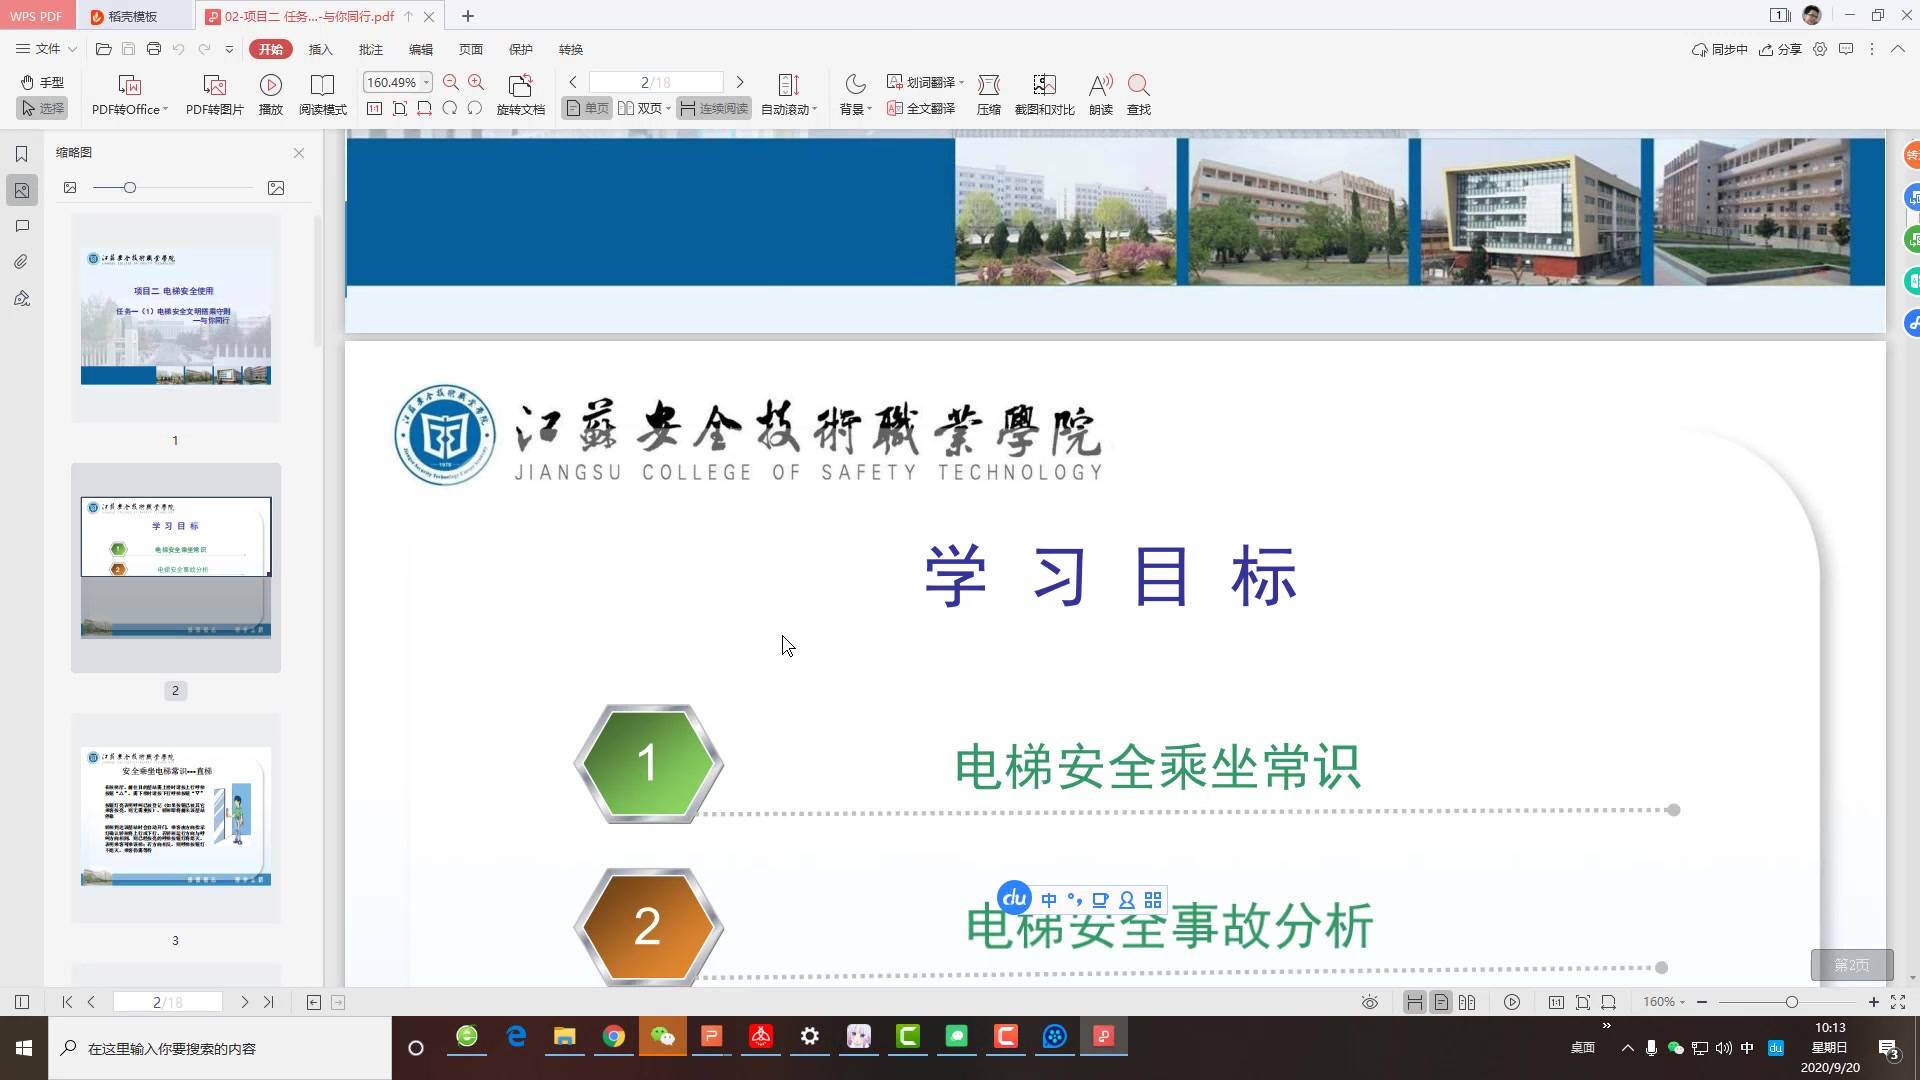Click the toolbar page number input field

tap(656, 82)
